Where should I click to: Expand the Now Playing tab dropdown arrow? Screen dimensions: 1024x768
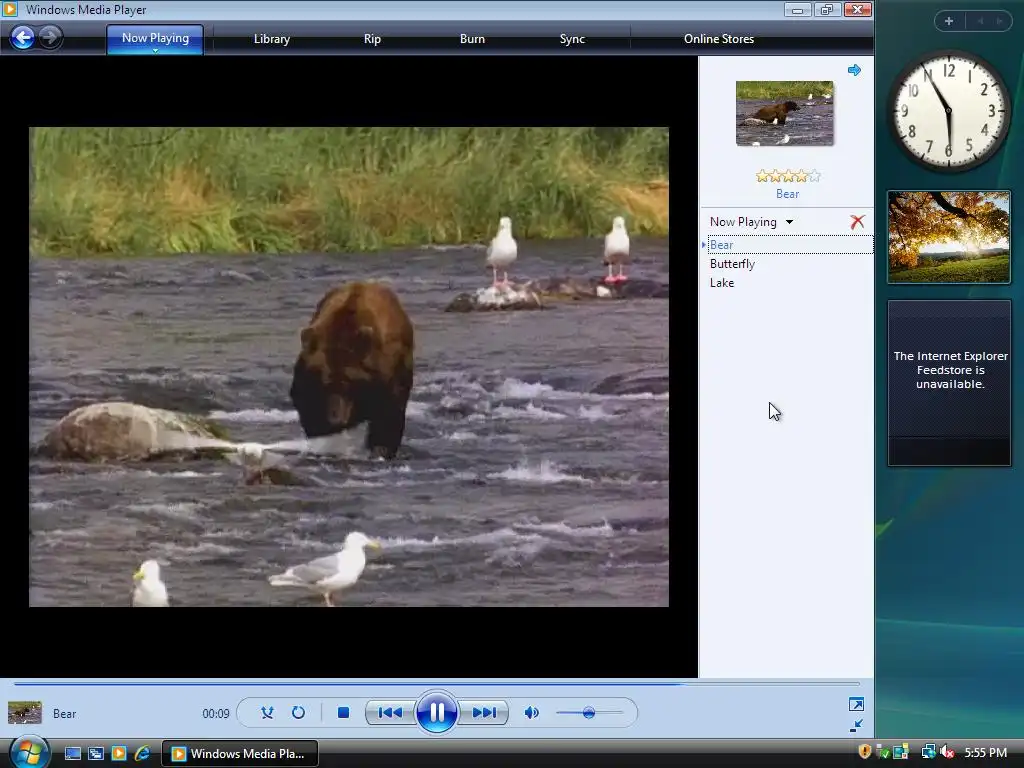155,50
